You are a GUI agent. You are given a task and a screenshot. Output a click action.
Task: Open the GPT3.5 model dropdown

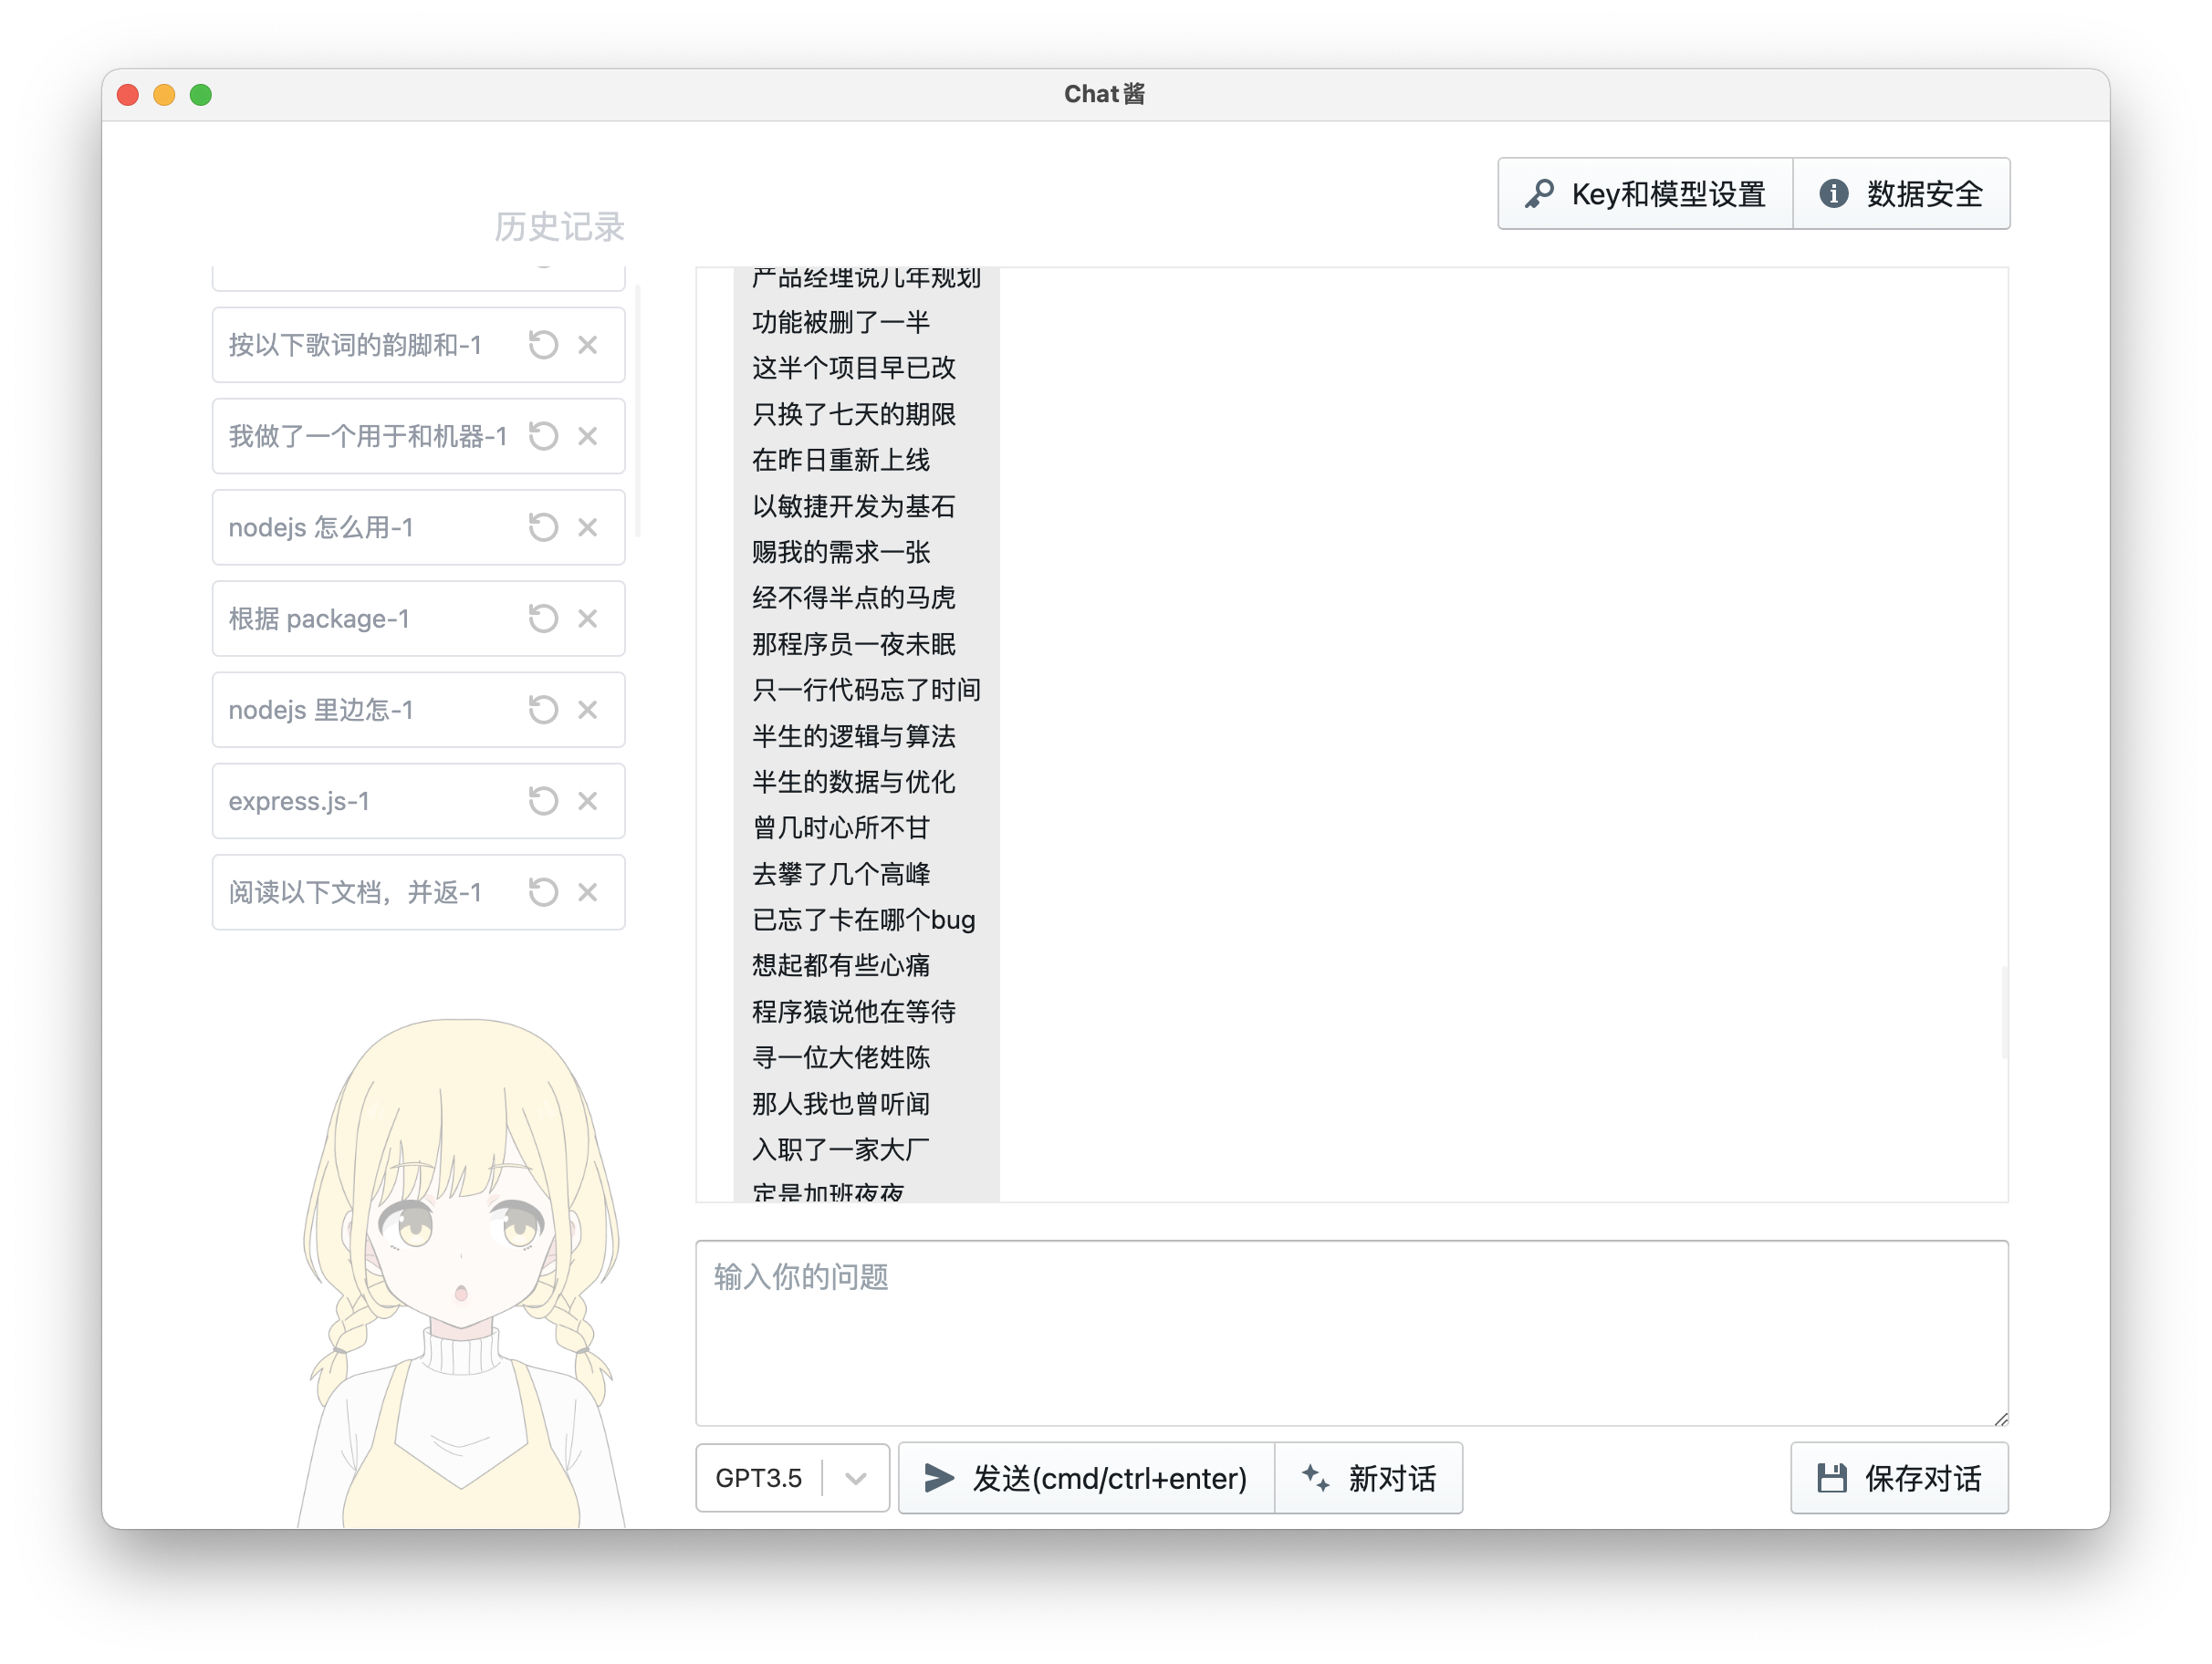[x=759, y=1478]
